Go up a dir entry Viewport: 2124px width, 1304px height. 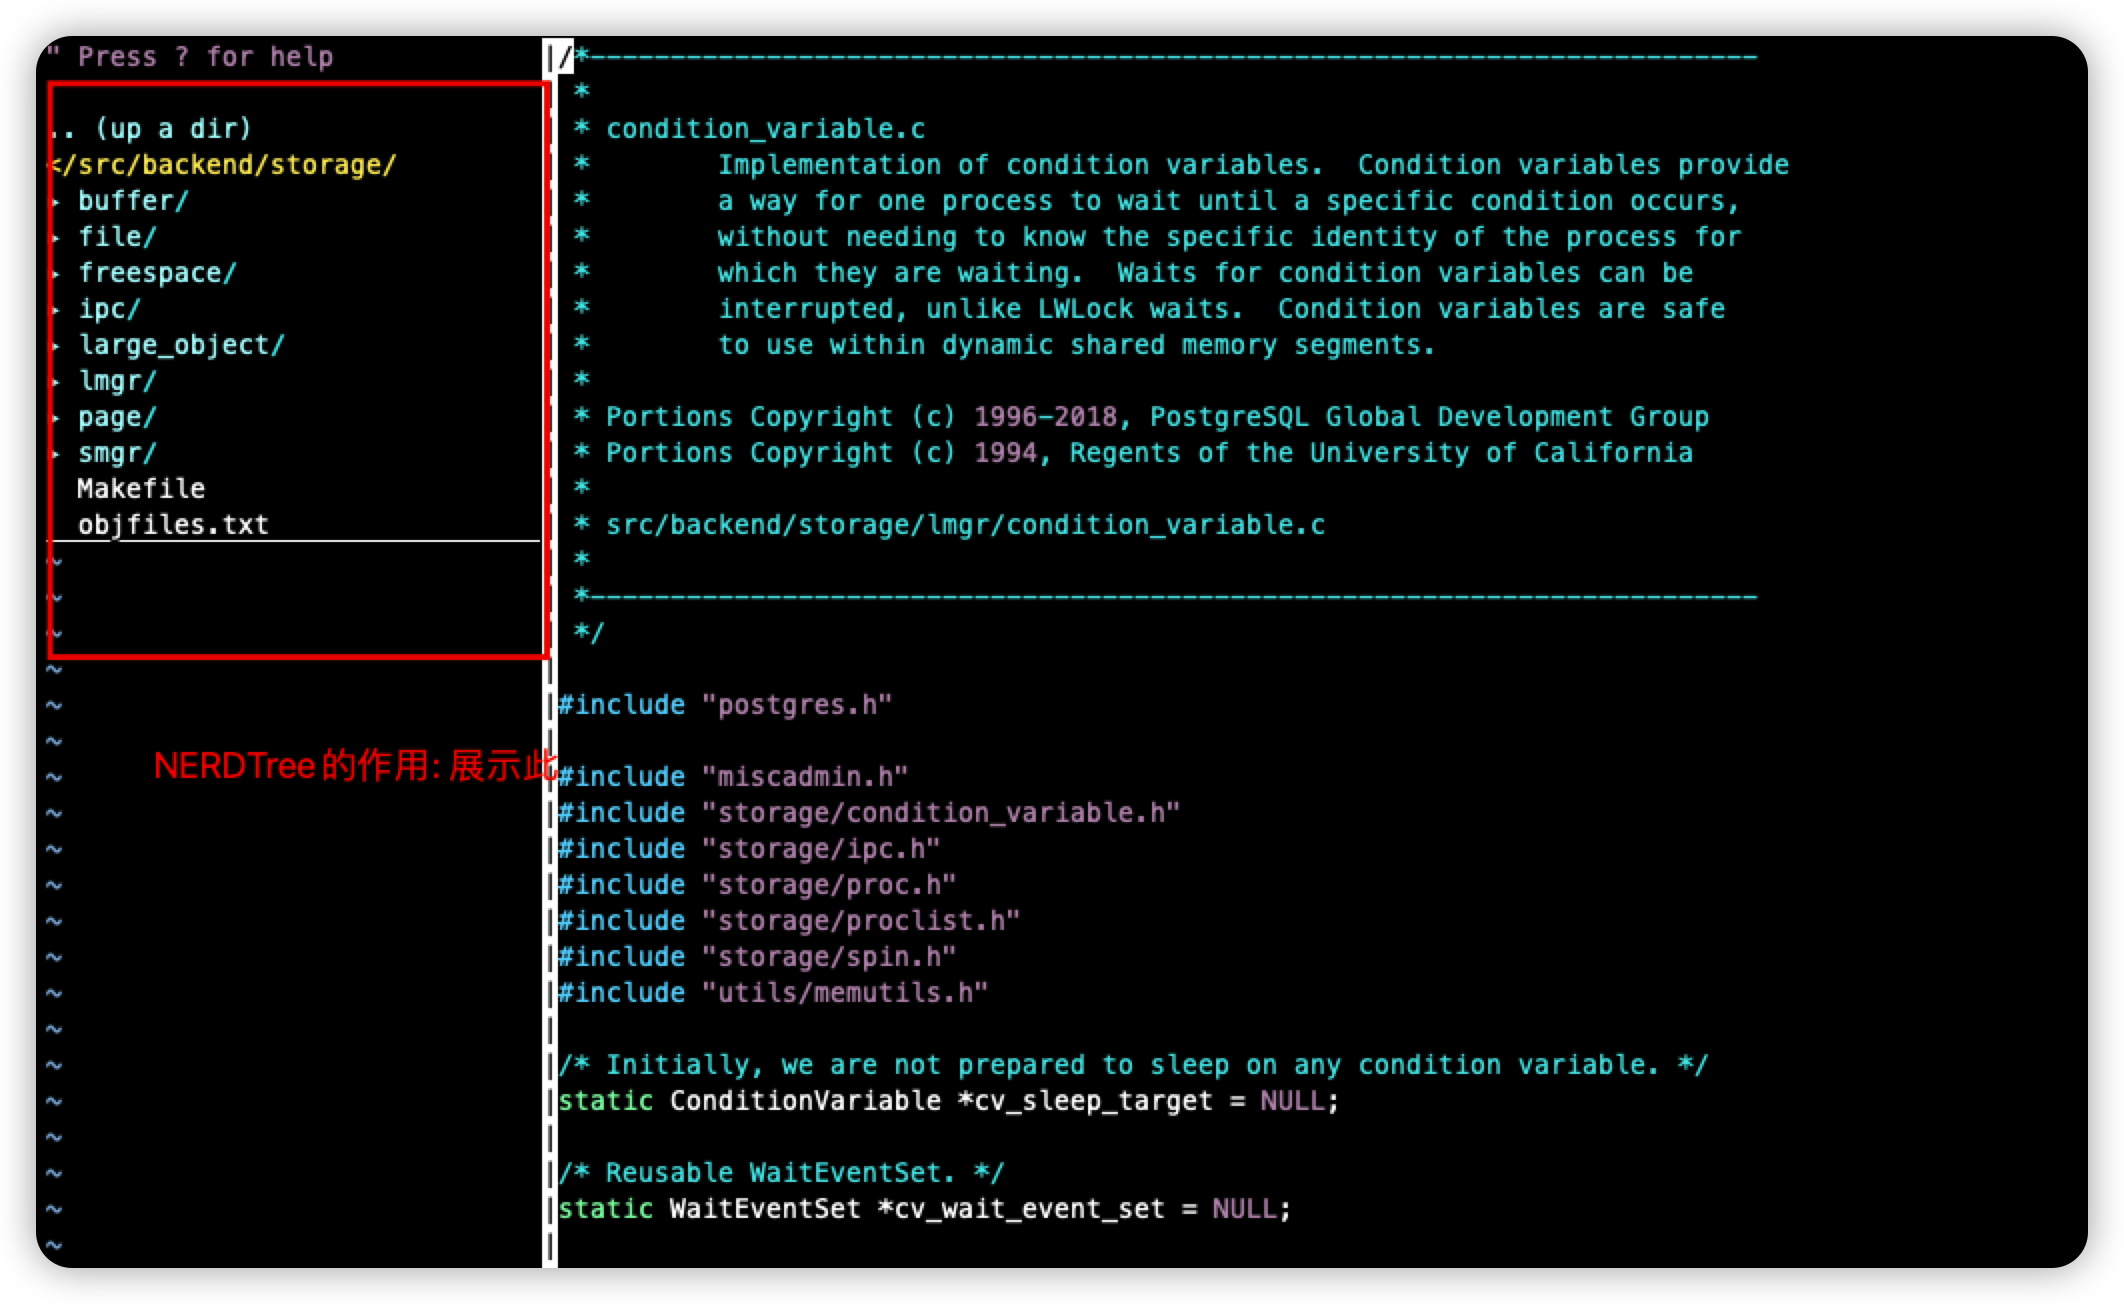[150, 129]
